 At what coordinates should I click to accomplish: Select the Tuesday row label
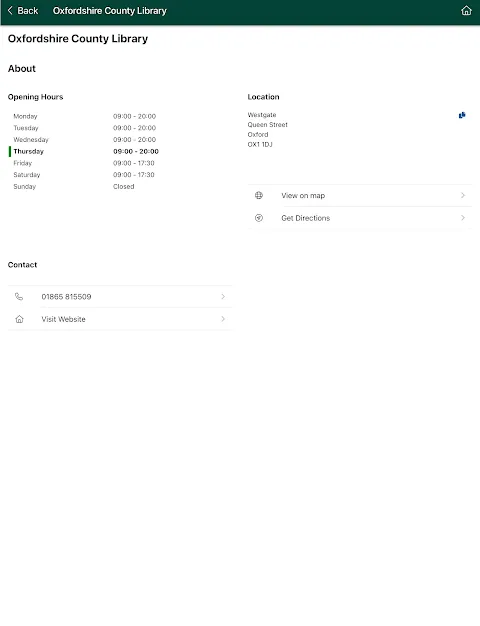(26, 128)
